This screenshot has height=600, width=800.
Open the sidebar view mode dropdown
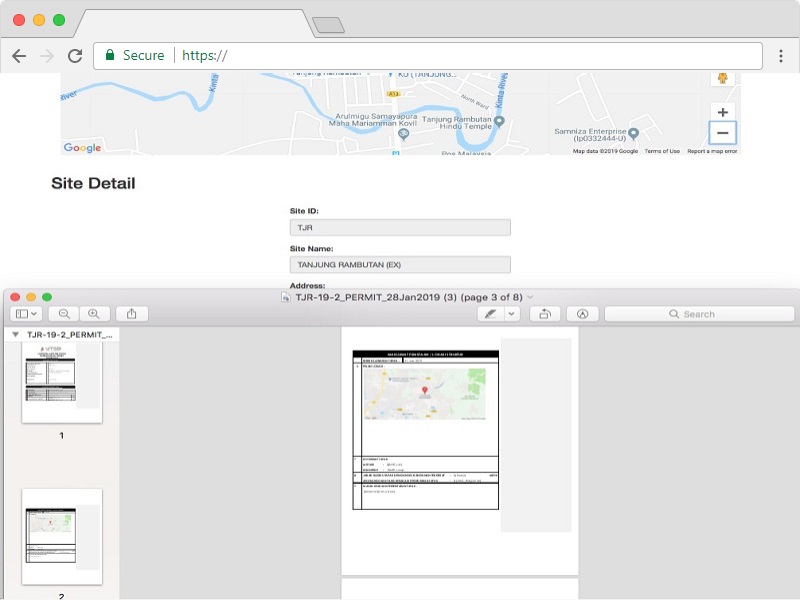(x=27, y=314)
